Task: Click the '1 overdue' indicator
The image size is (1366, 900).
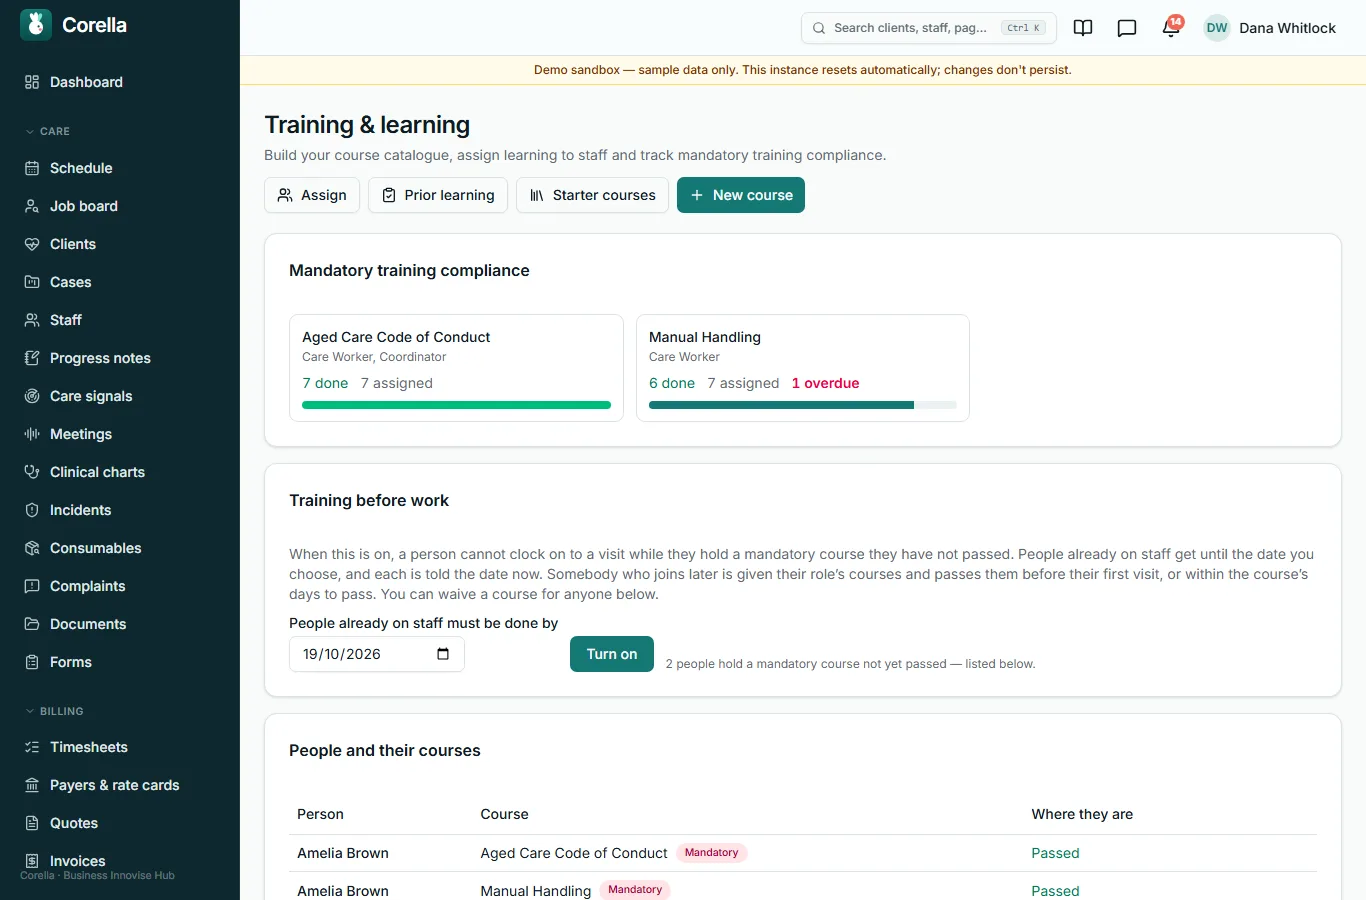Action: [825, 383]
